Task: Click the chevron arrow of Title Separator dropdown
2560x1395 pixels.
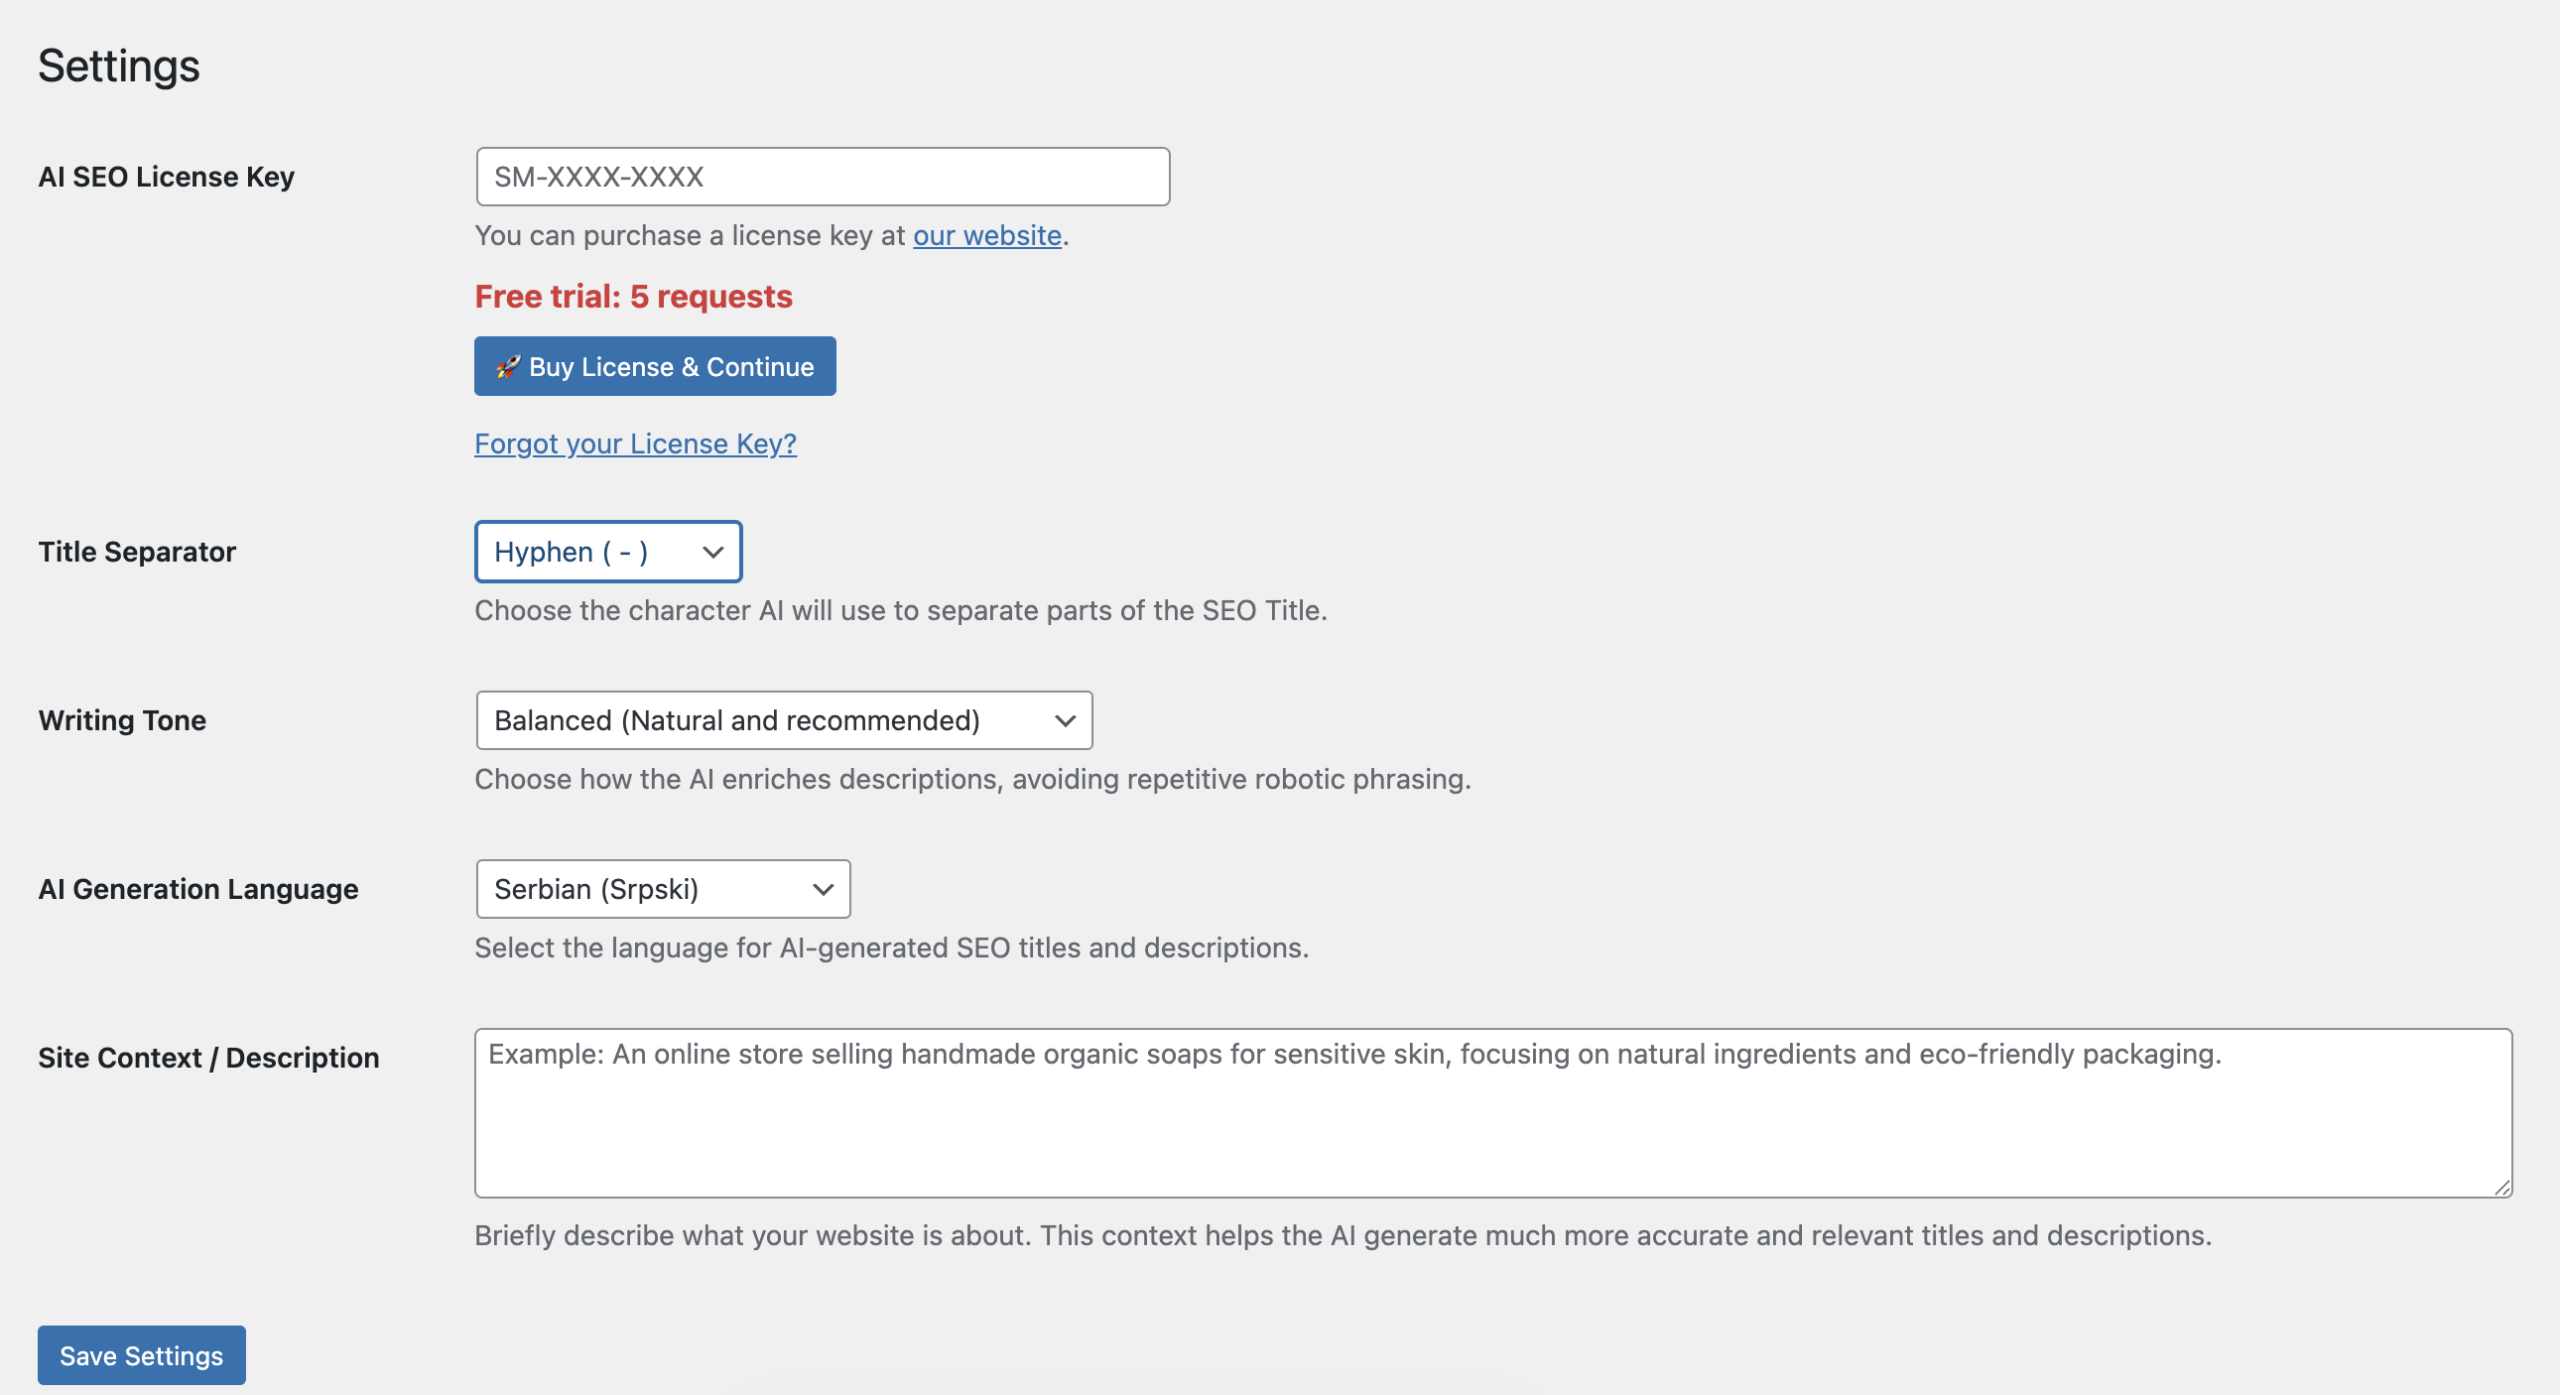Action: point(712,552)
